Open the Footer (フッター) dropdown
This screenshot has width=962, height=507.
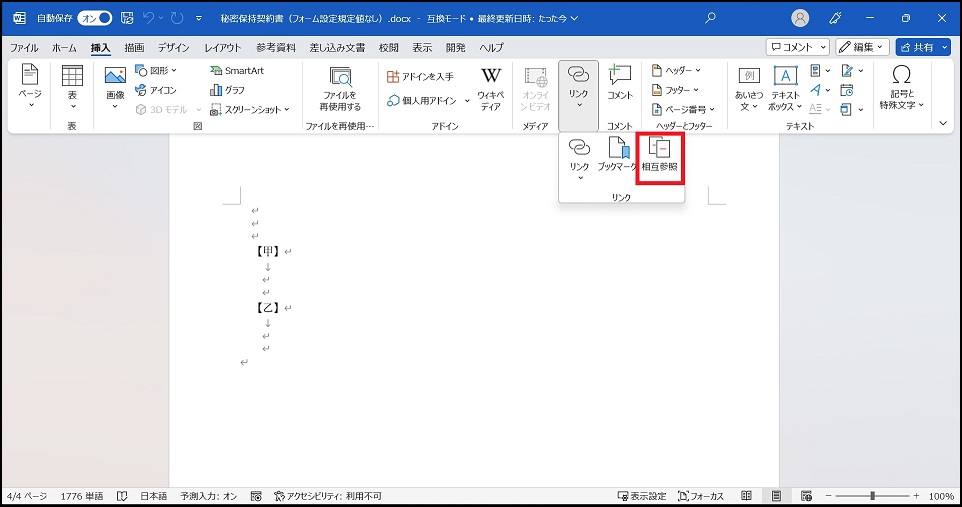675,90
